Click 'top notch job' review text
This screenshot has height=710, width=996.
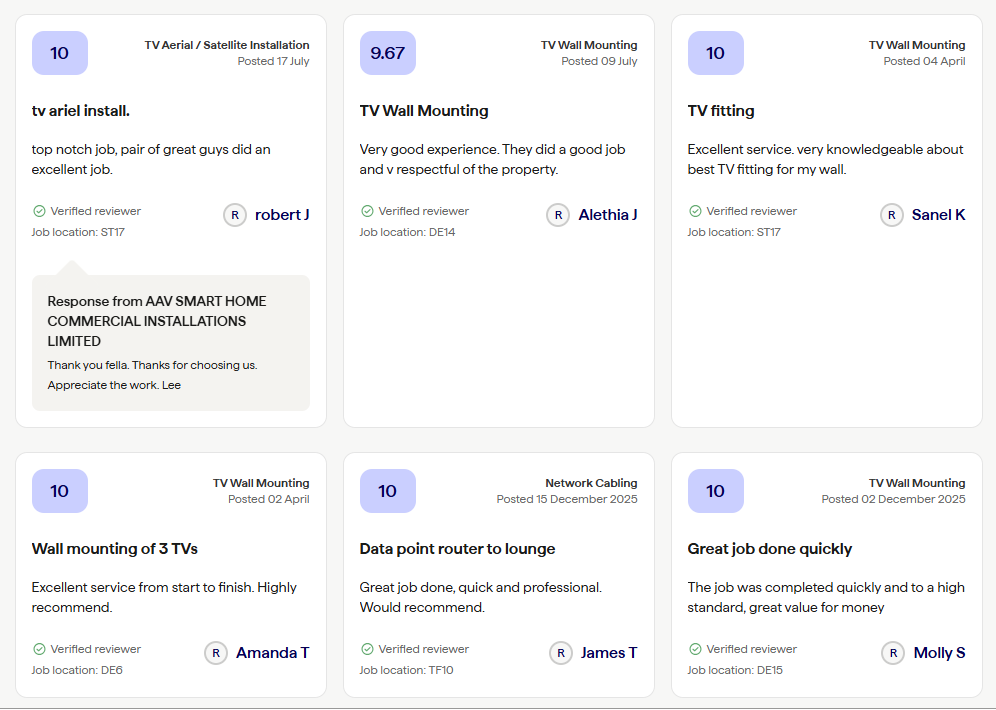coord(151,159)
